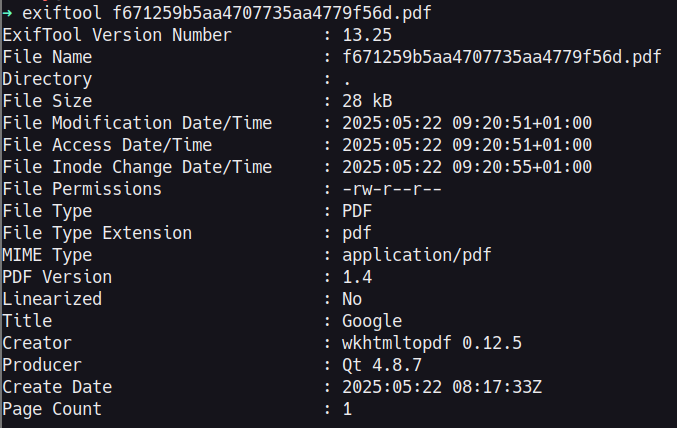Select the Creator value wkhtmltopdf 0.12.5

[x=432, y=343]
